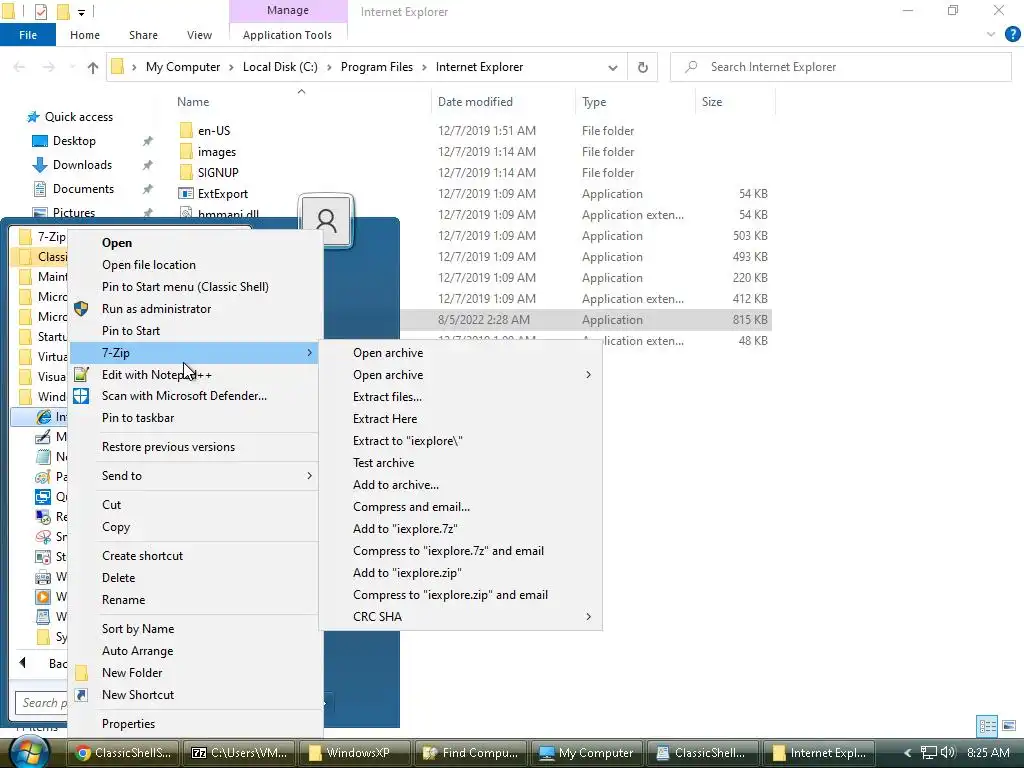Image resolution: width=1024 pixels, height=768 pixels.
Task: Select the en-US folder row
Action: coord(473,131)
